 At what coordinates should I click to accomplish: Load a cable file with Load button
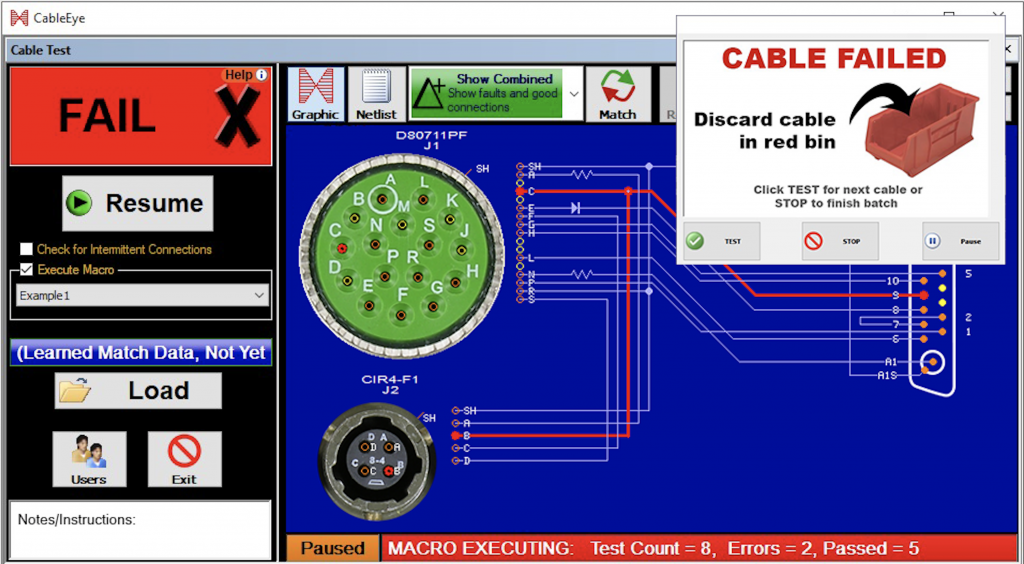[x=138, y=390]
